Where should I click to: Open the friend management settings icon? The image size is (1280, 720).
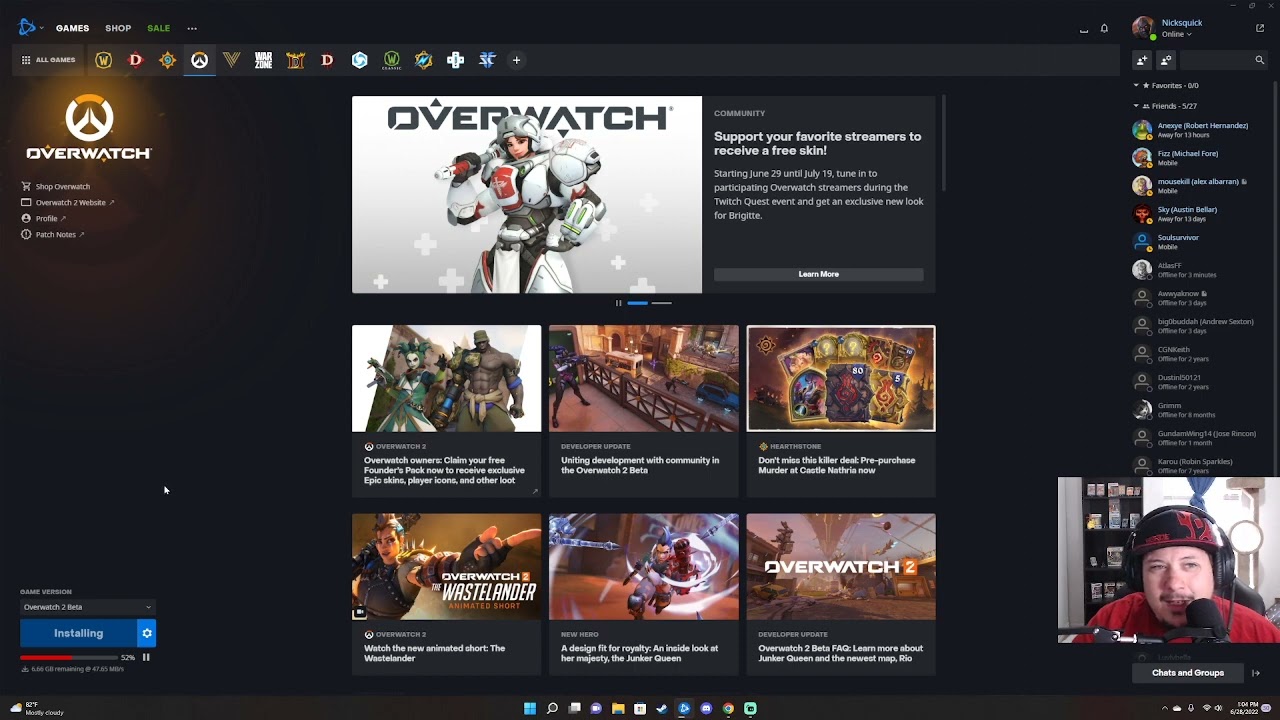[x=1166, y=60]
